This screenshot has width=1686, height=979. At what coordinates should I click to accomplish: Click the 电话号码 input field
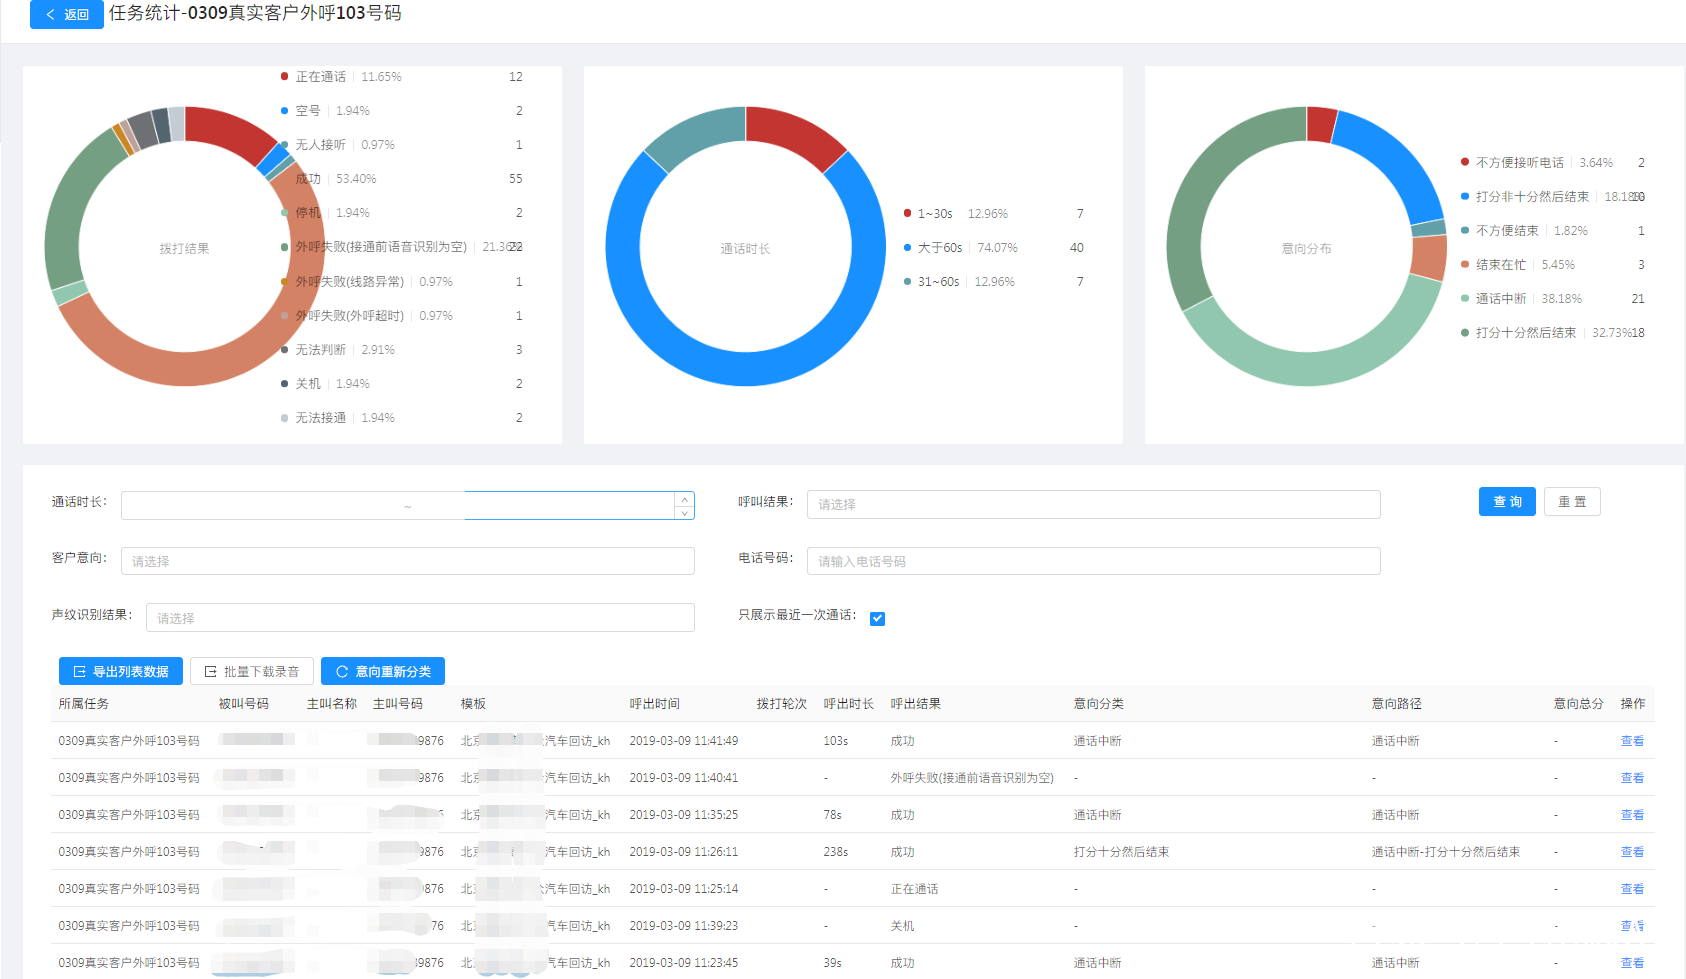(1092, 562)
